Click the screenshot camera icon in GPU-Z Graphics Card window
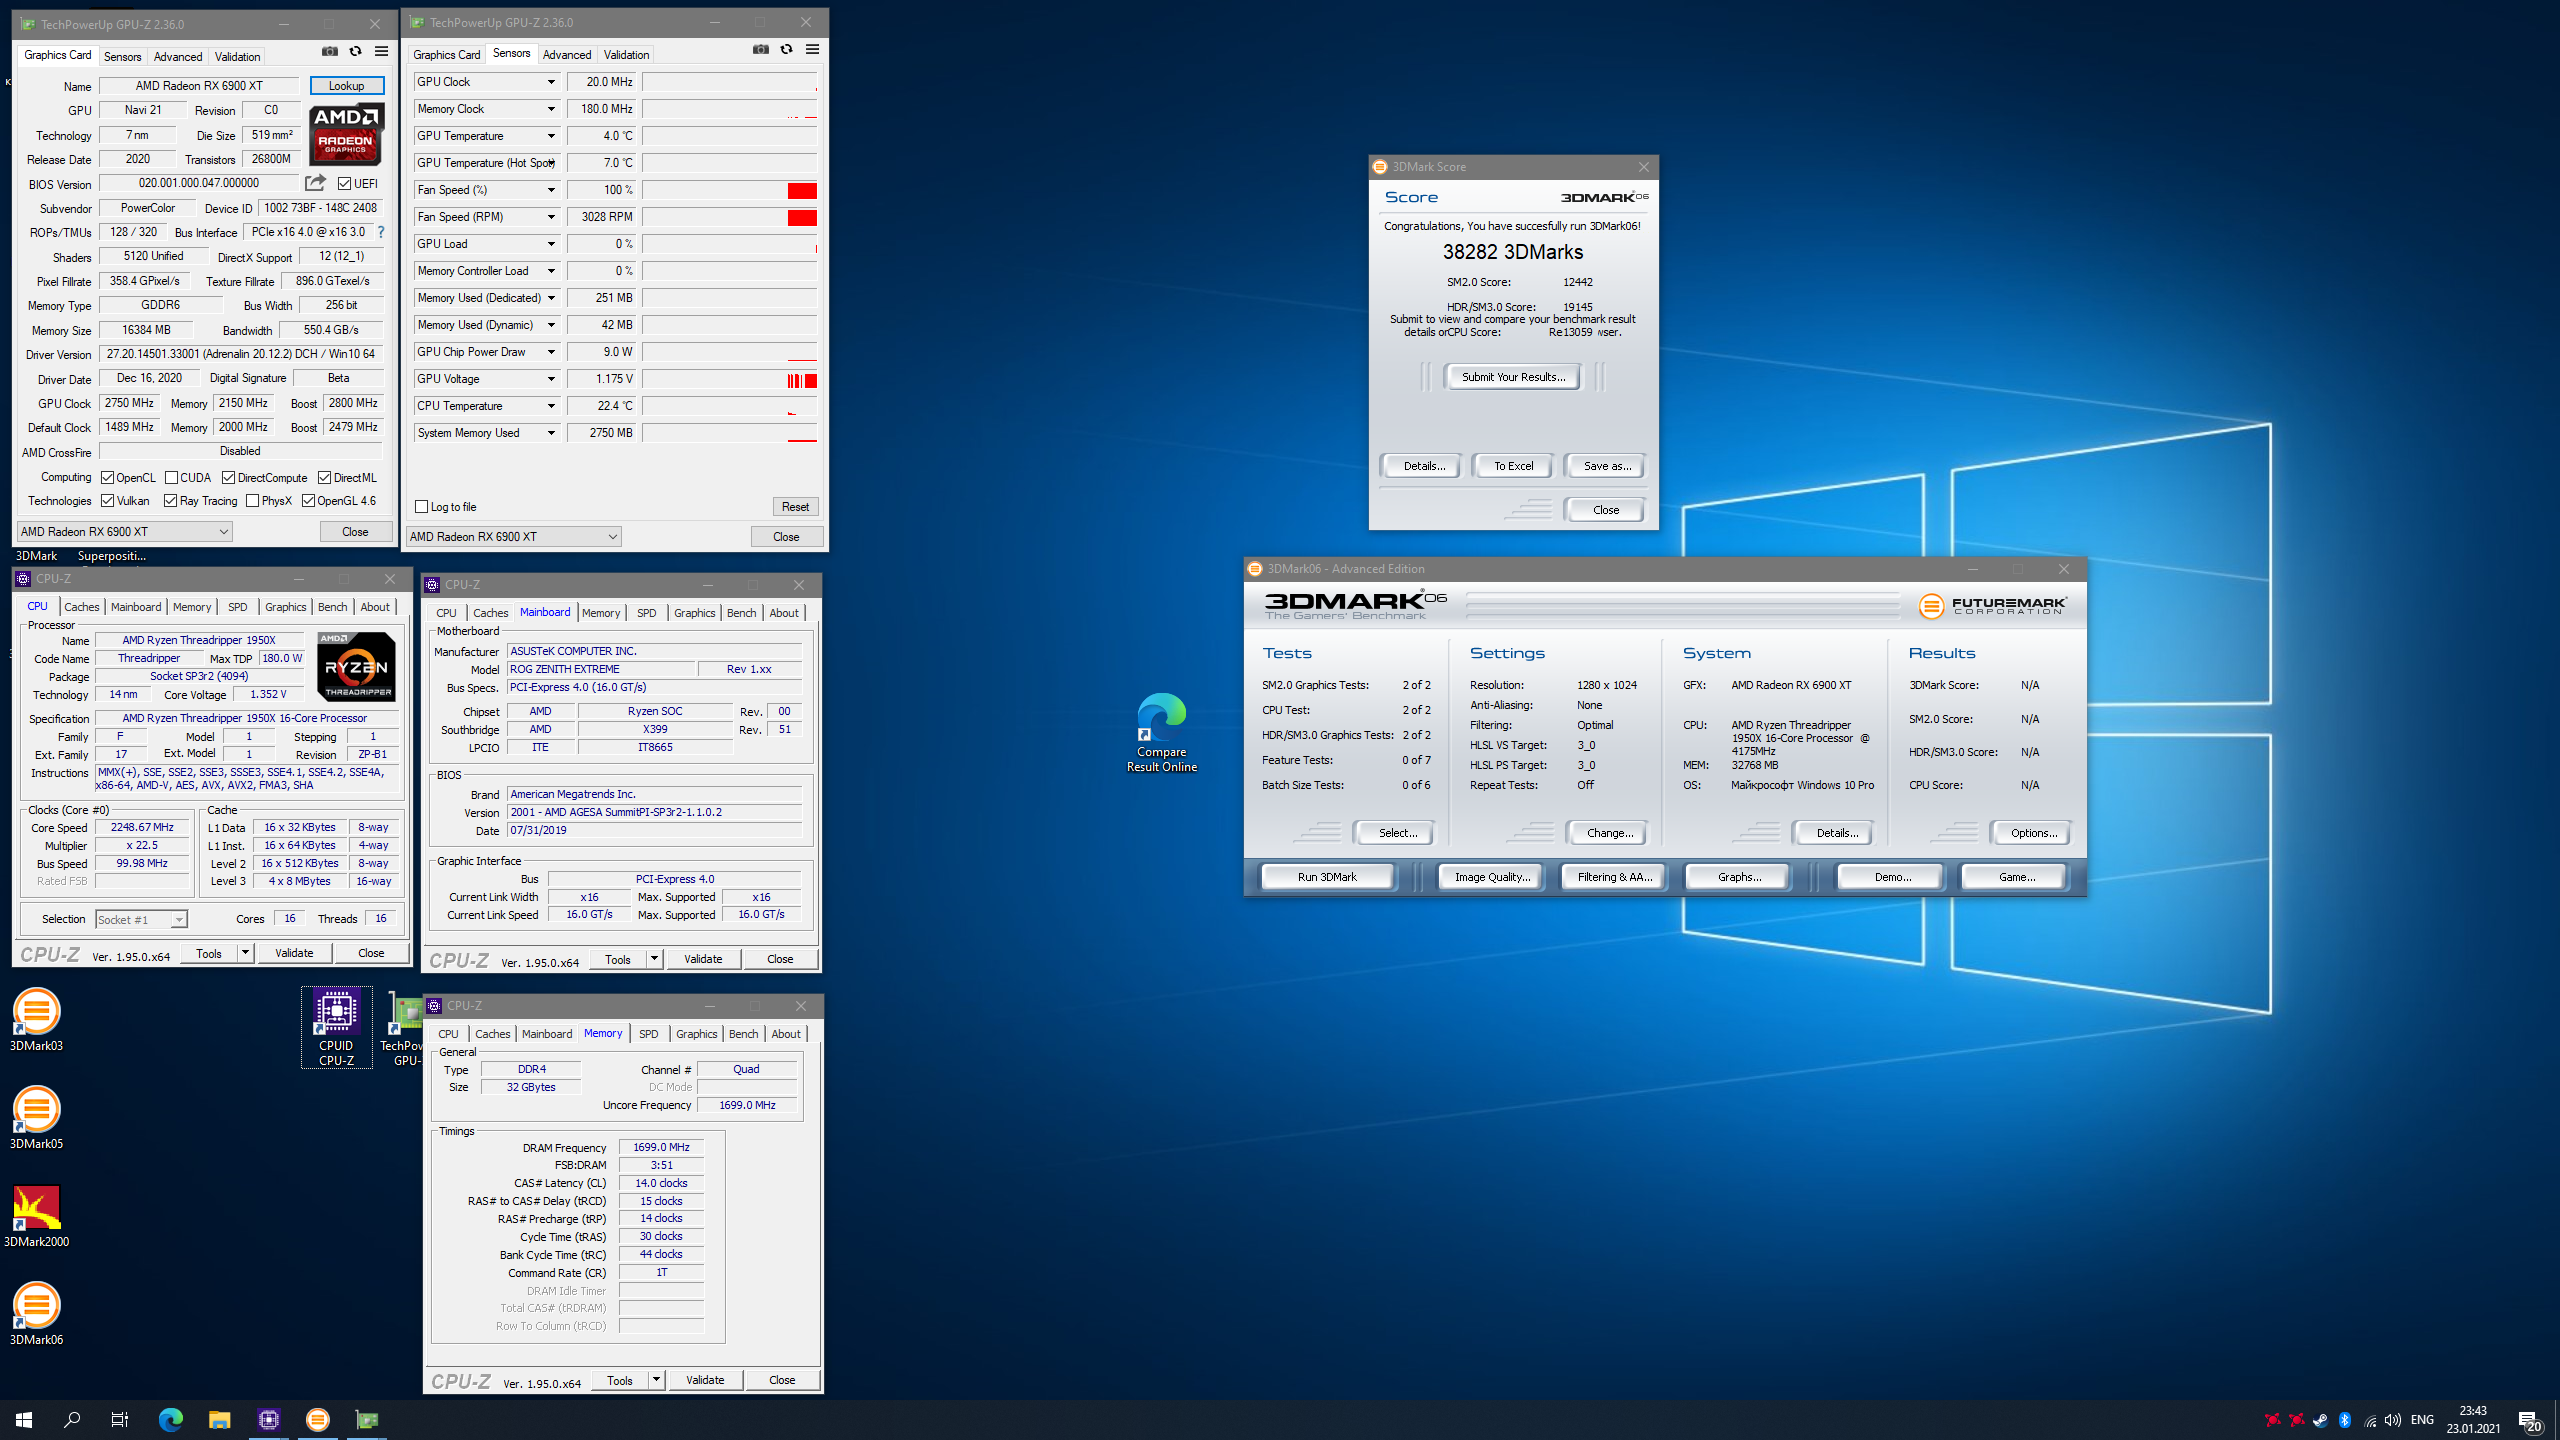The image size is (2560, 1440). click(330, 52)
